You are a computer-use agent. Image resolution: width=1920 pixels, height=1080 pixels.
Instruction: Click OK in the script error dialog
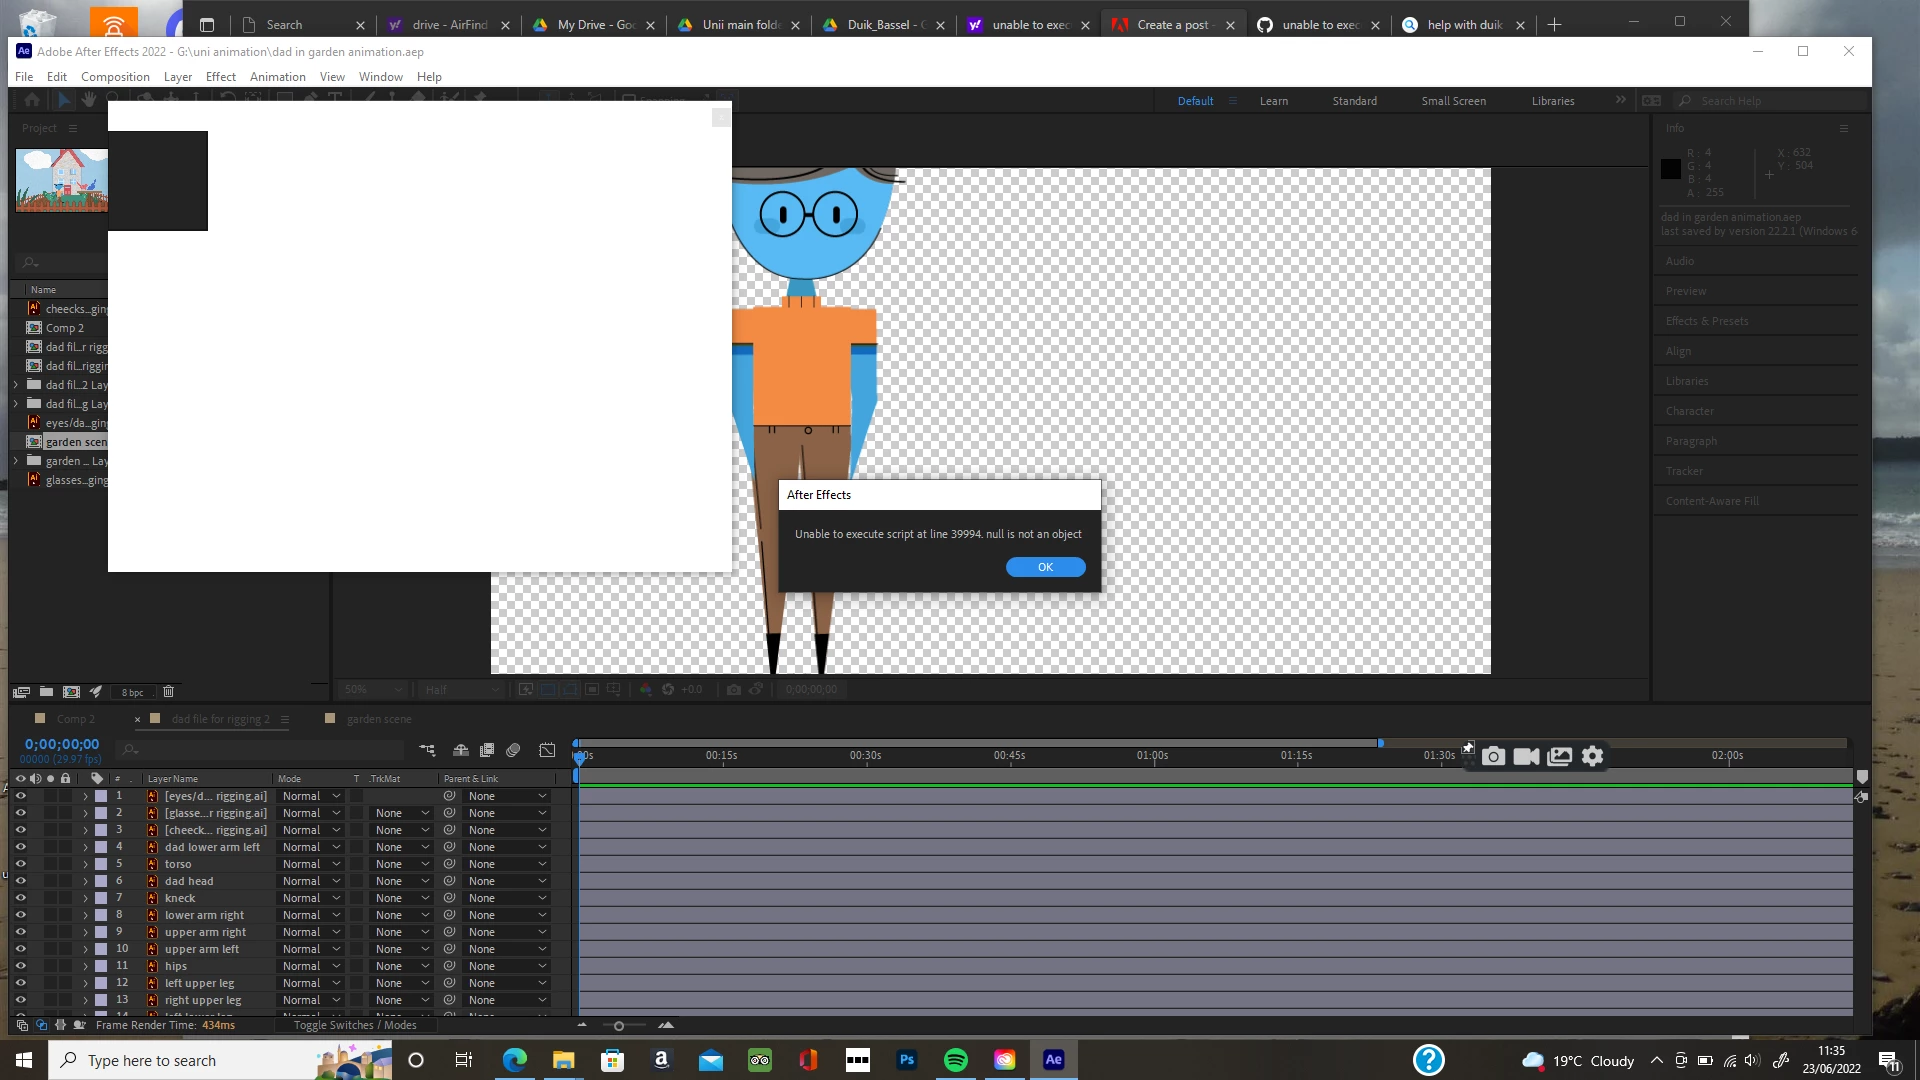click(x=1045, y=567)
